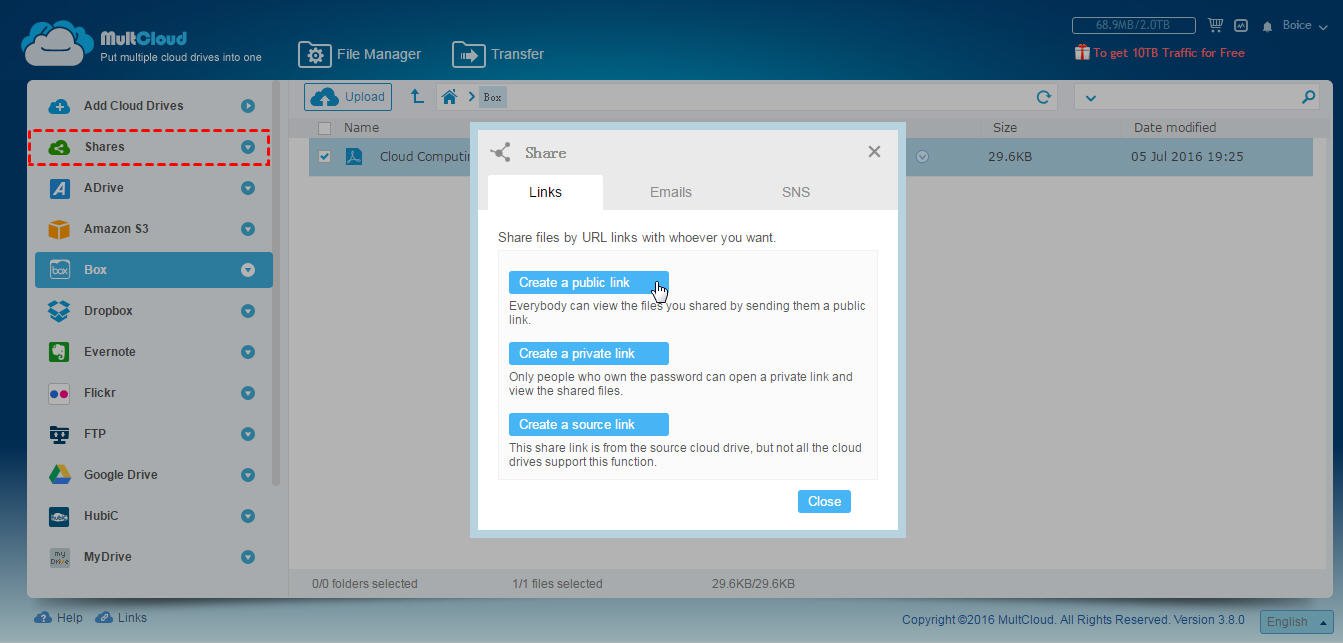Sort by Date modified column
Viewport: 1343px width, 643px height.
(x=1175, y=128)
